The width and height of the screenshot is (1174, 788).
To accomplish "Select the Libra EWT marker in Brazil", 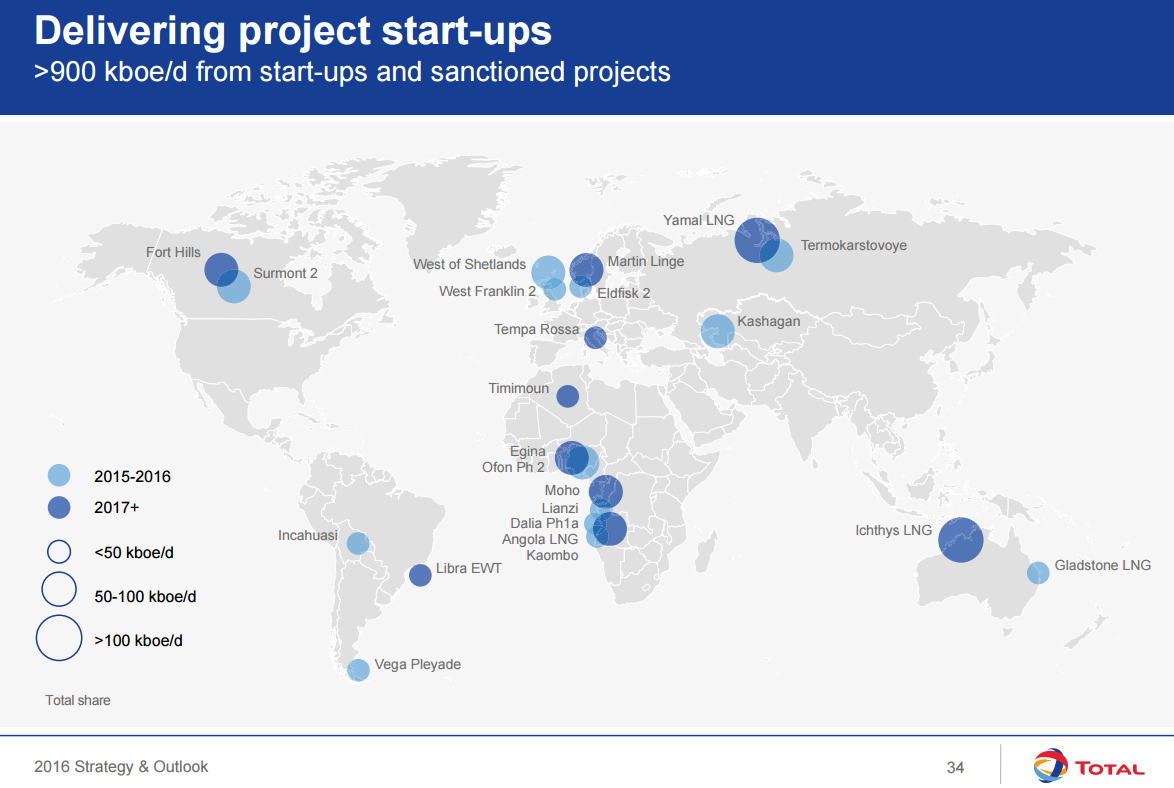I will (419, 574).
